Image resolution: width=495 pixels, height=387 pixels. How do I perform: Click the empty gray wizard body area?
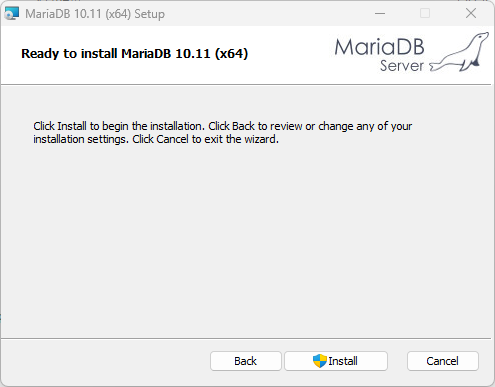(x=247, y=240)
